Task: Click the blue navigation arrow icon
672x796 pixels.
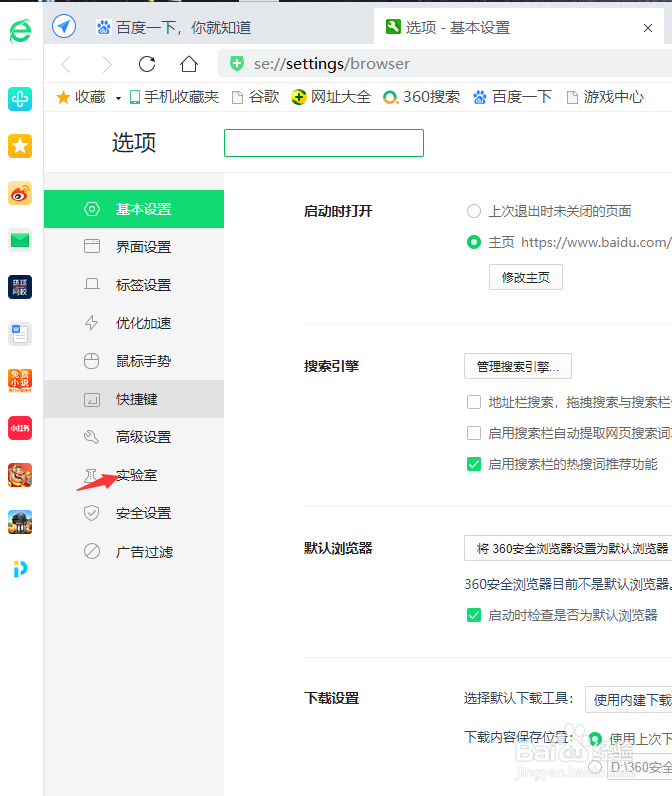Action: coord(64,26)
